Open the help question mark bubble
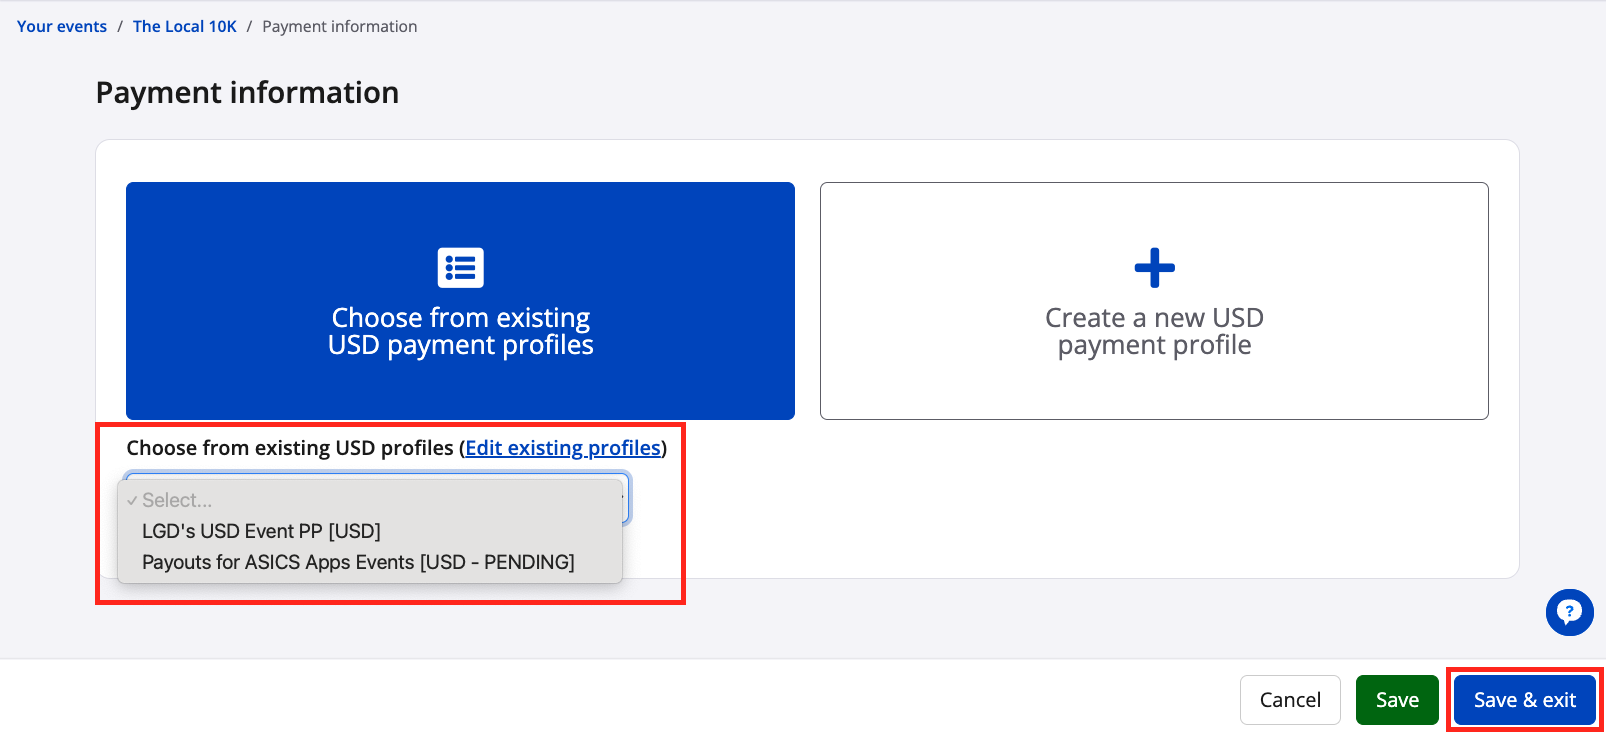Screen dimensions: 1606x733 pos(1569,612)
